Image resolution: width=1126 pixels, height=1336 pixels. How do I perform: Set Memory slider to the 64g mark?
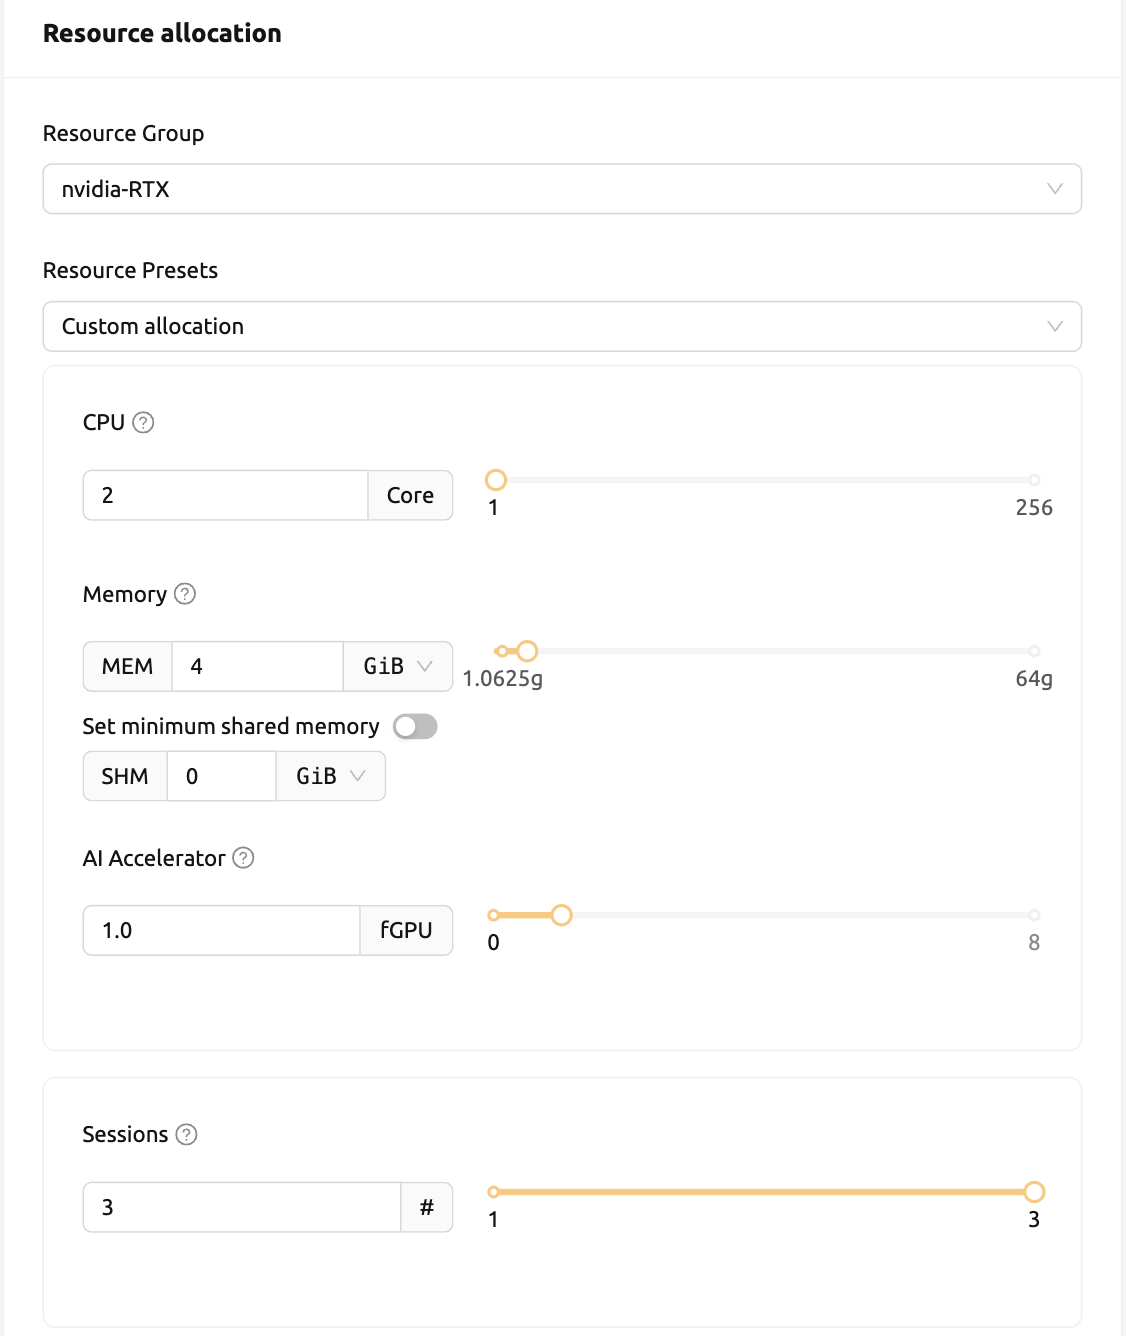[1034, 651]
